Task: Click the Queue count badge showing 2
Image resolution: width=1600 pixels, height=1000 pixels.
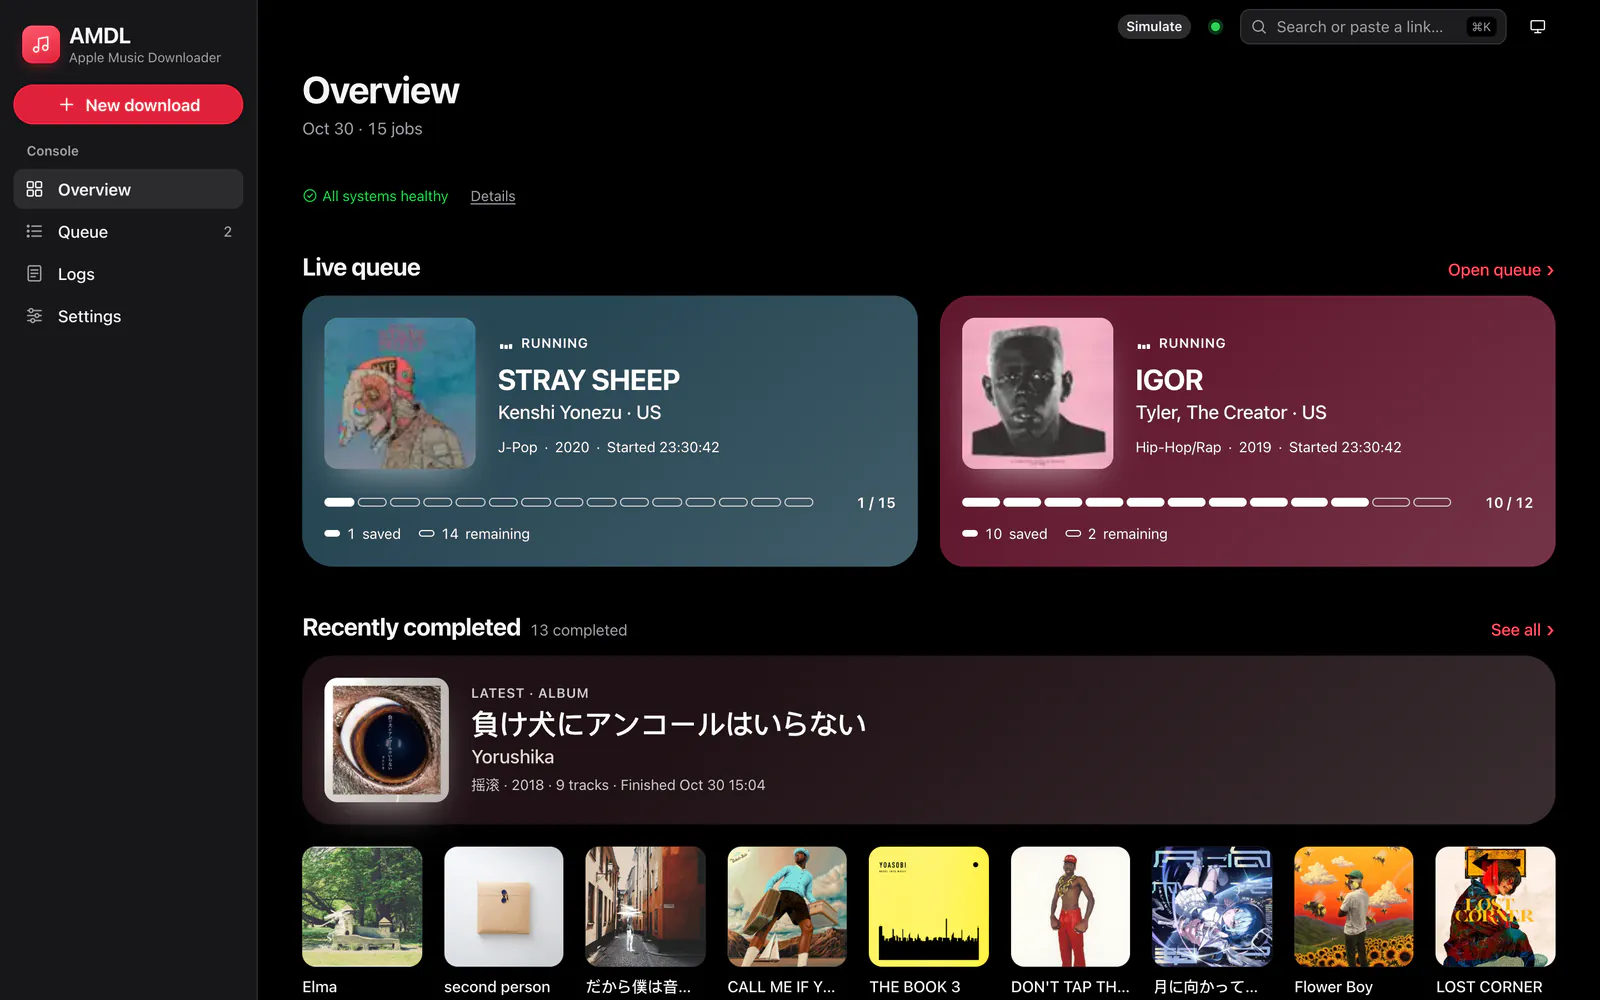Action: [228, 232]
